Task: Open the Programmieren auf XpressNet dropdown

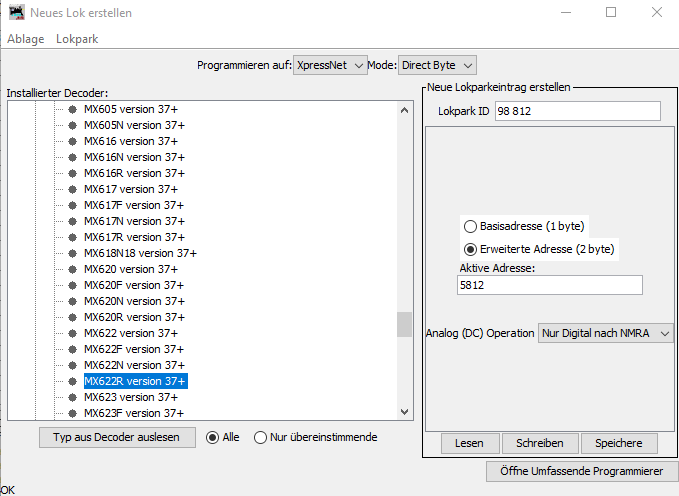Action: tap(331, 65)
